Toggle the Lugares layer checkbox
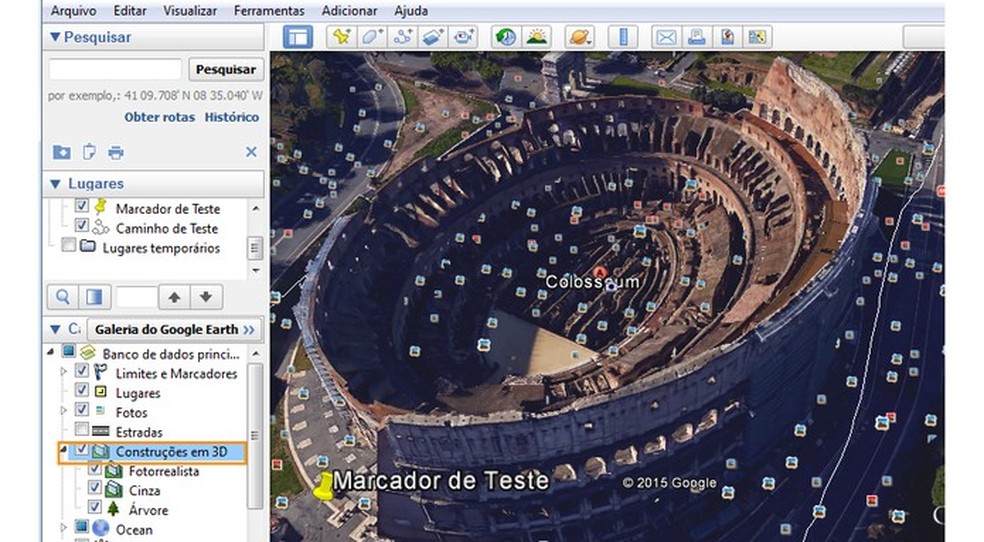Screen dimensions: 984x542 (x=82, y=390)
